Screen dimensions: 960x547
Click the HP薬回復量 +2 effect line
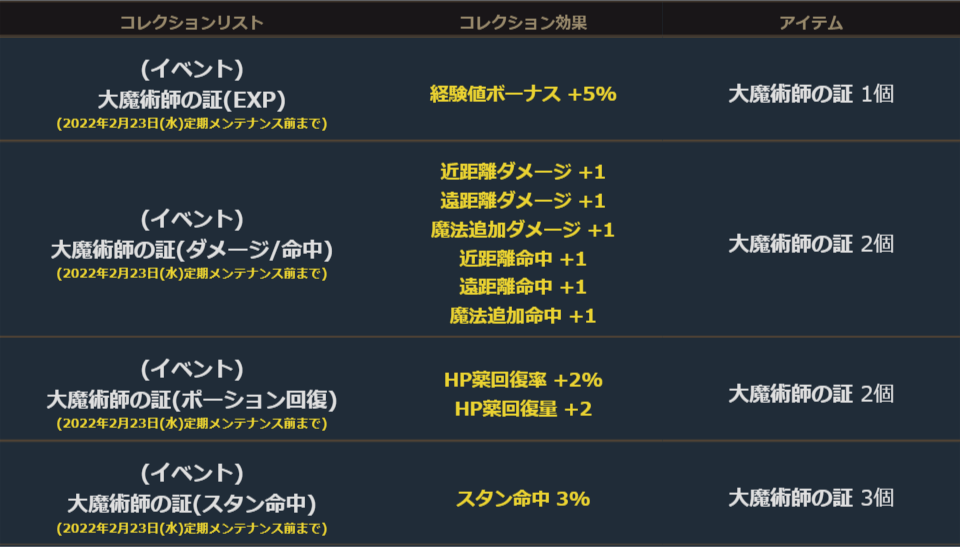coord(523,409)
